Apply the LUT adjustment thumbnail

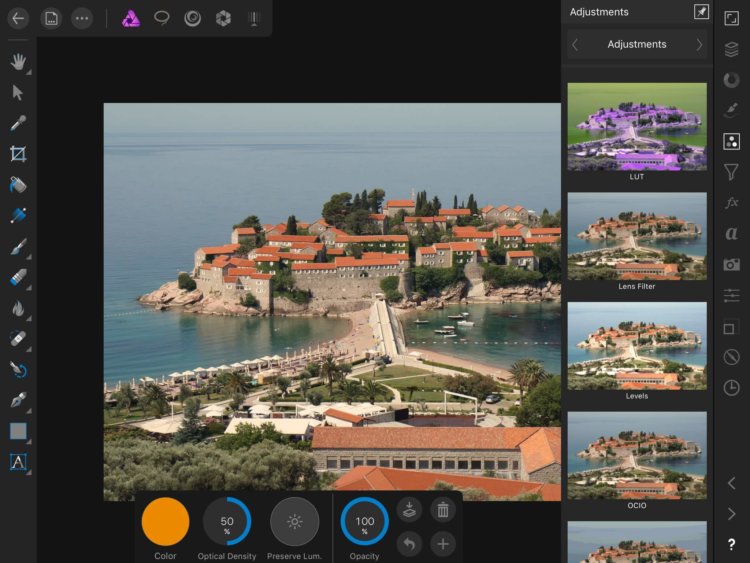[x=637, y=127]
